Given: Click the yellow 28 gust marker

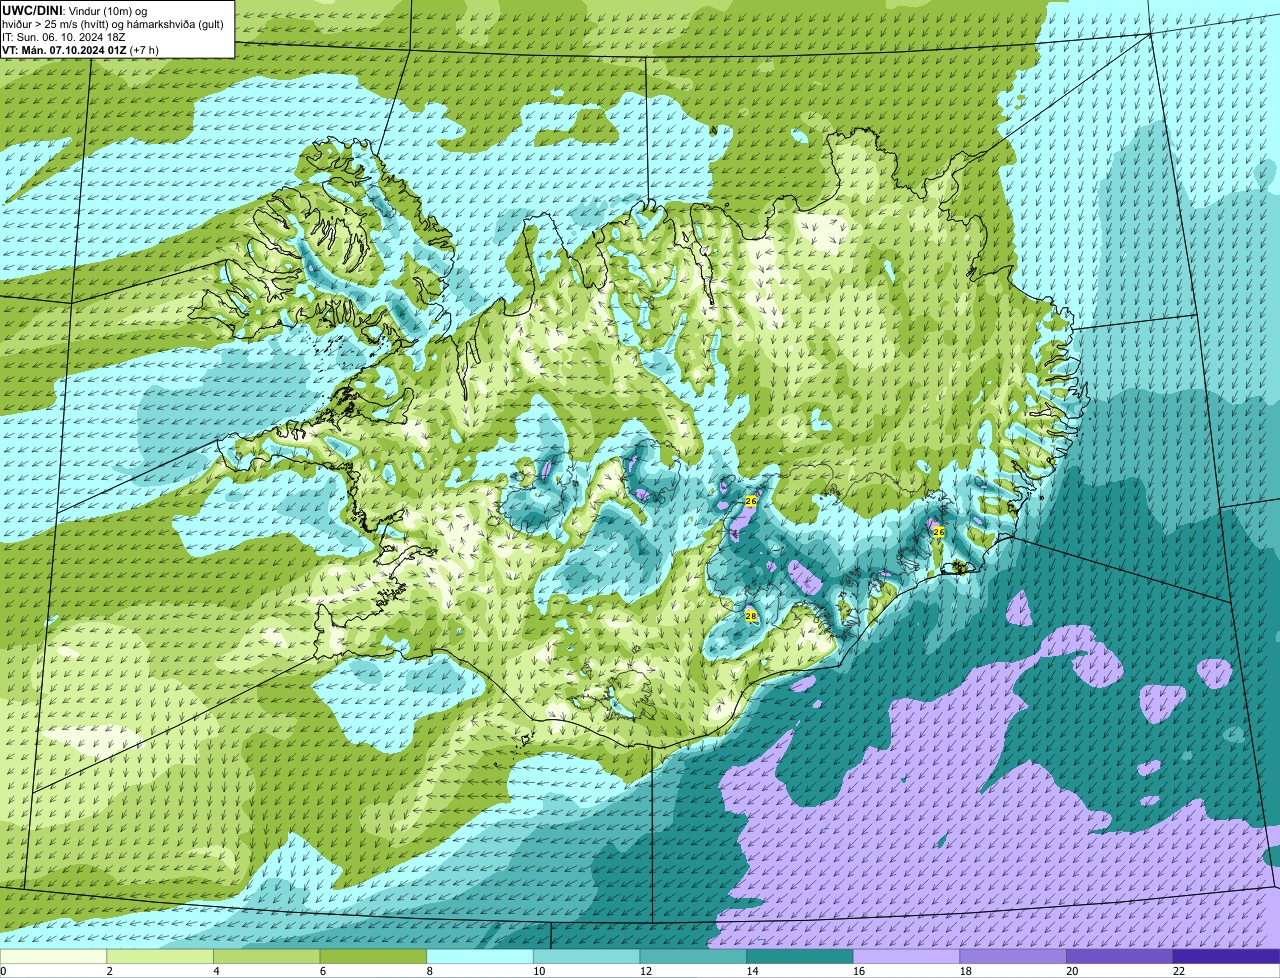Looking at the screenshot, I should (x=751, y=616).
